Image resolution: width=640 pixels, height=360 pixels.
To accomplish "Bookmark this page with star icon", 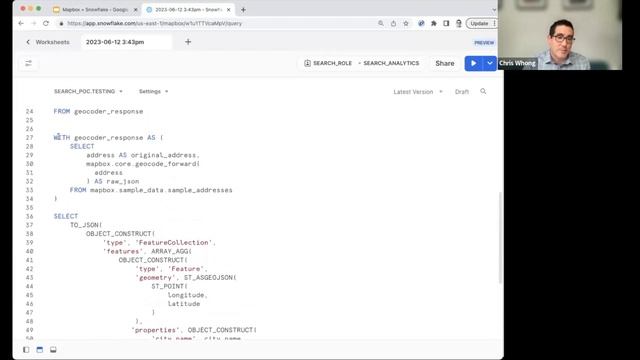I will click(x=406, y=23).
